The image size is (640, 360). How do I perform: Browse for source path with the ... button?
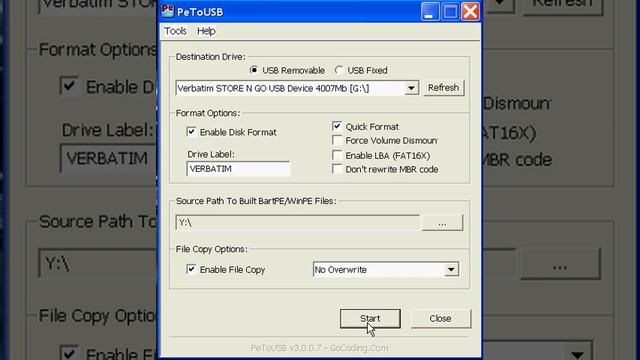442,223
